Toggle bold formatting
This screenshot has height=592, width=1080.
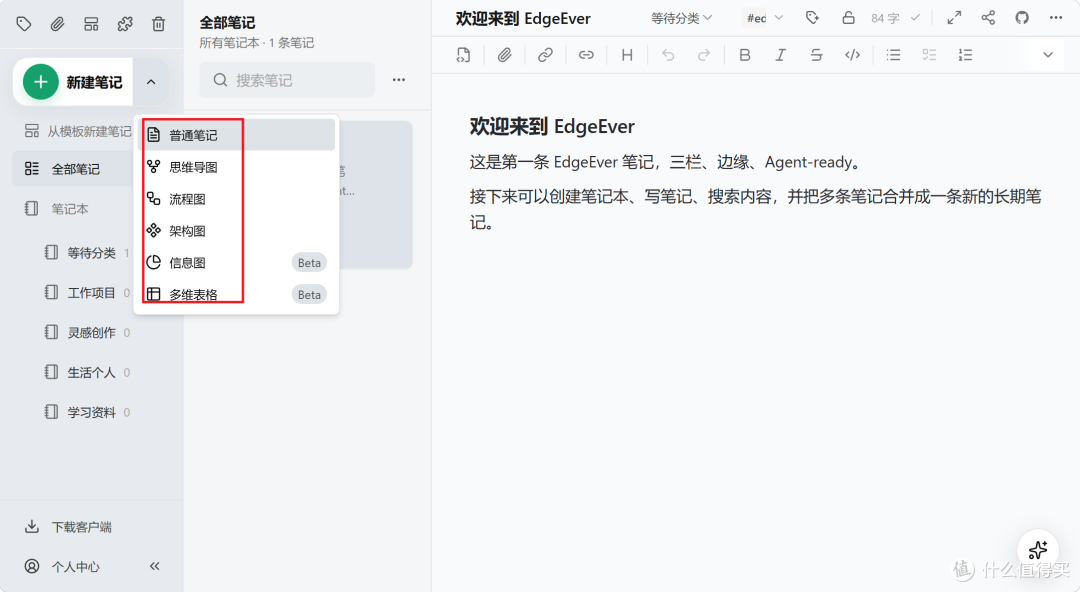[x=745, y=55]
